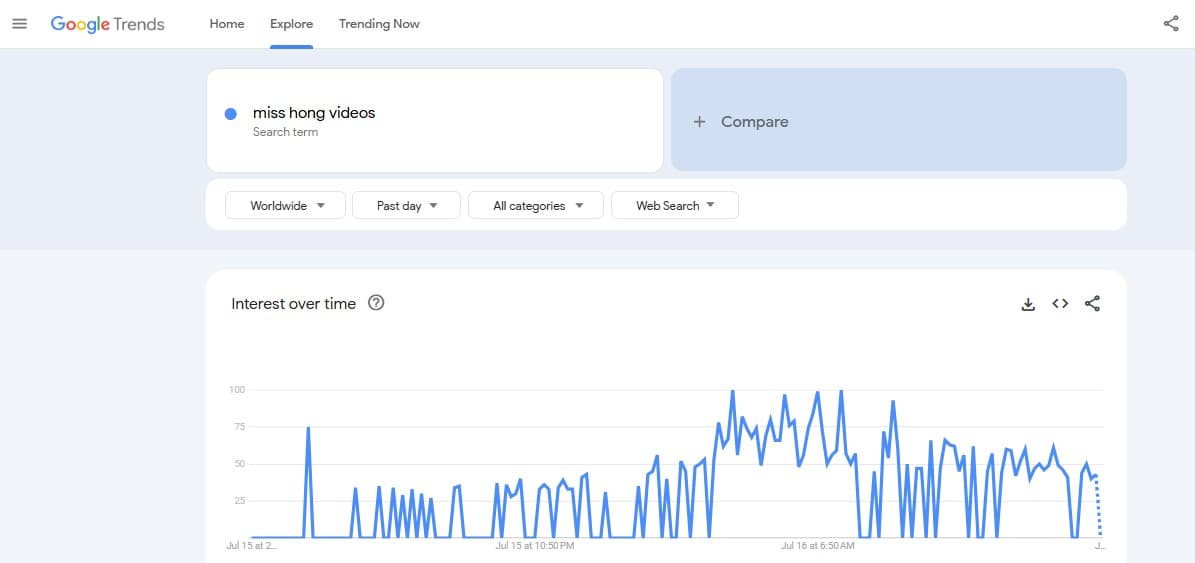Click the Jul 15 10:50 PM axis label
Screen dimensions: 1195x563
535,545
